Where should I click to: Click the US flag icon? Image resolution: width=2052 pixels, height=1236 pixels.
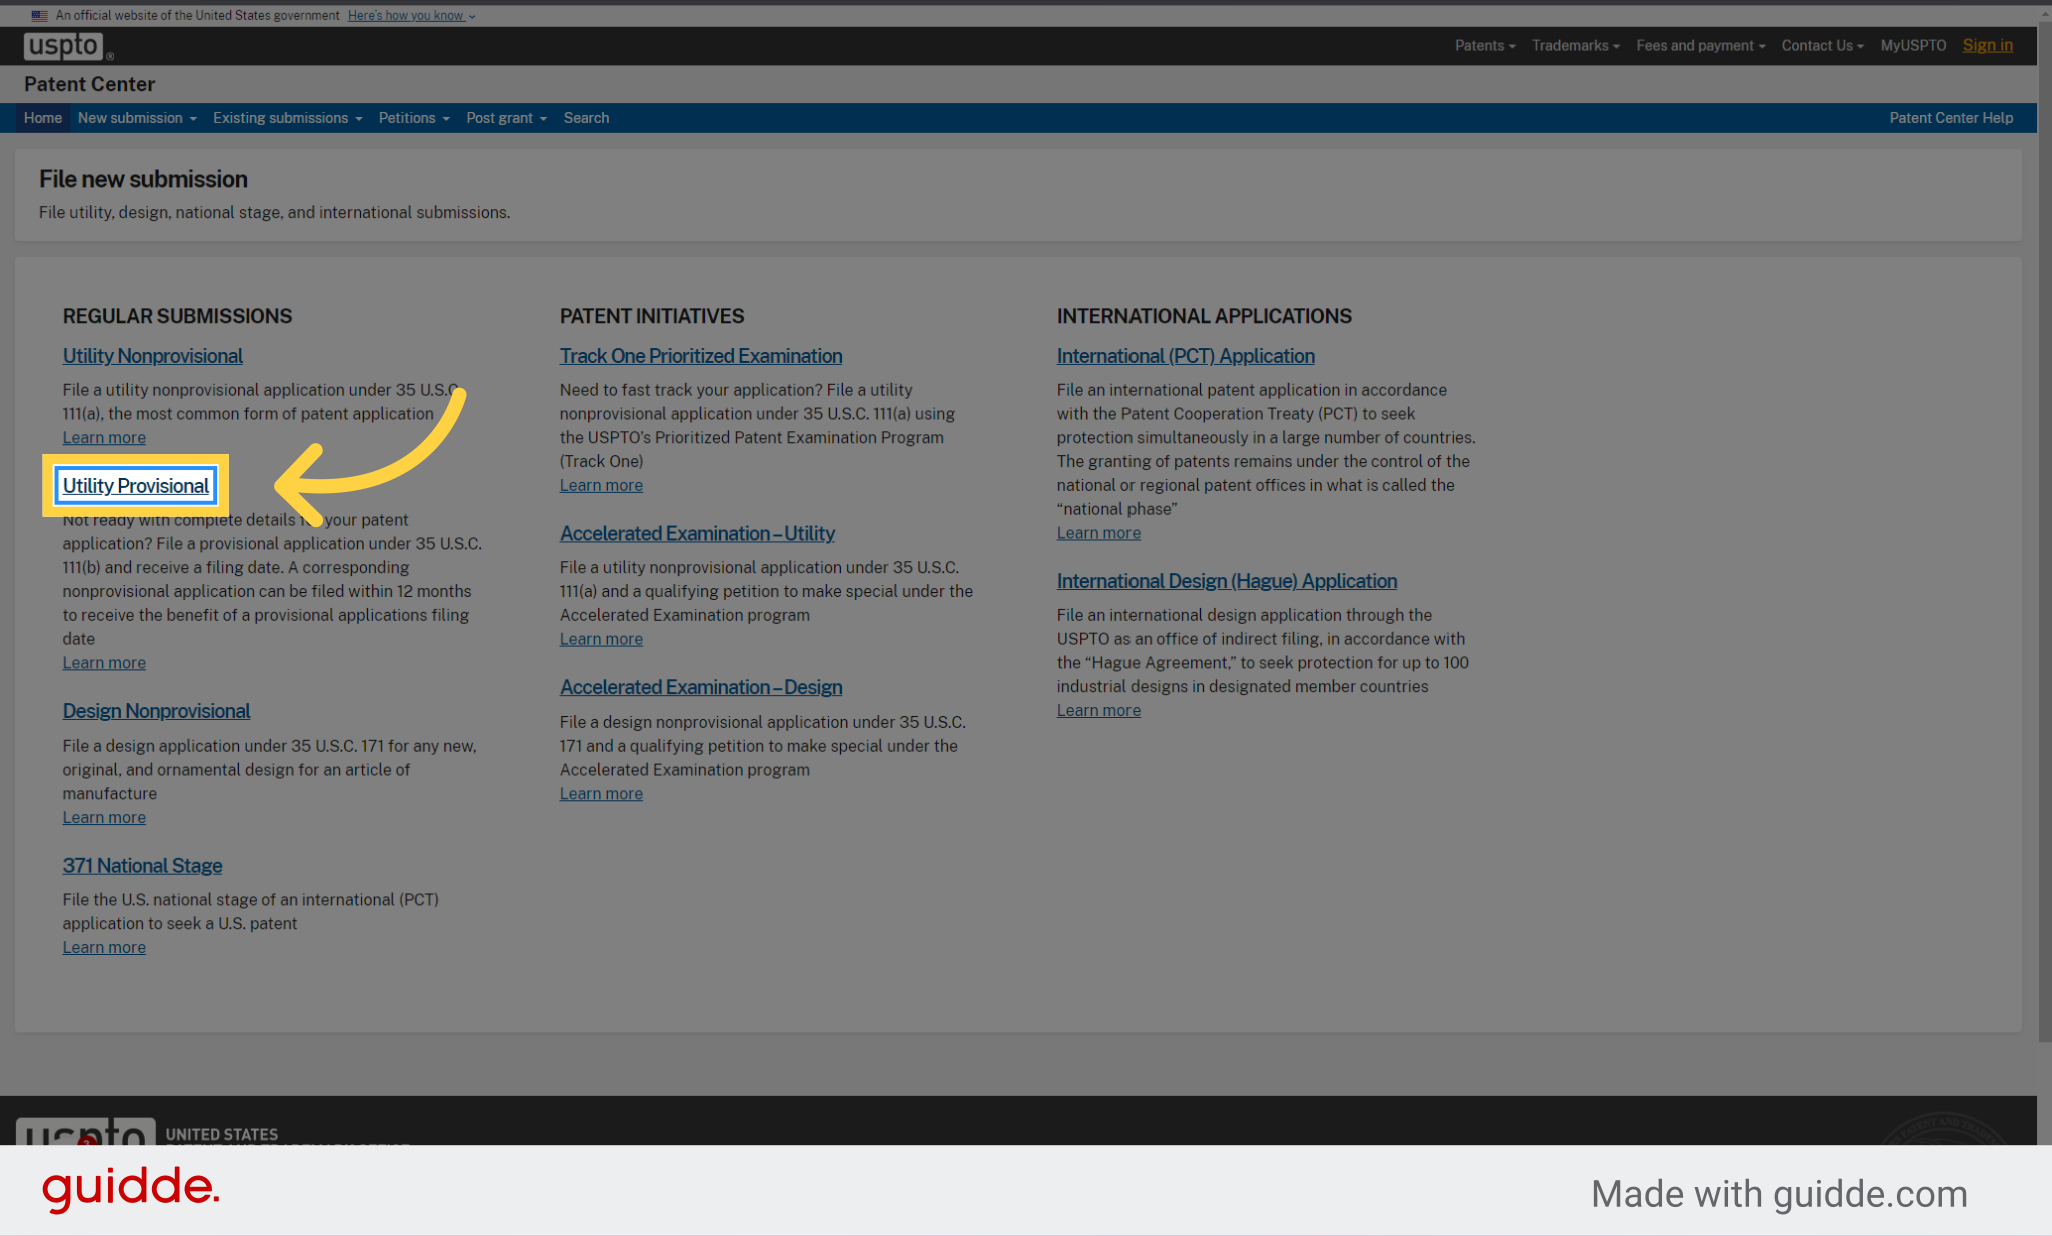(39, 15)
